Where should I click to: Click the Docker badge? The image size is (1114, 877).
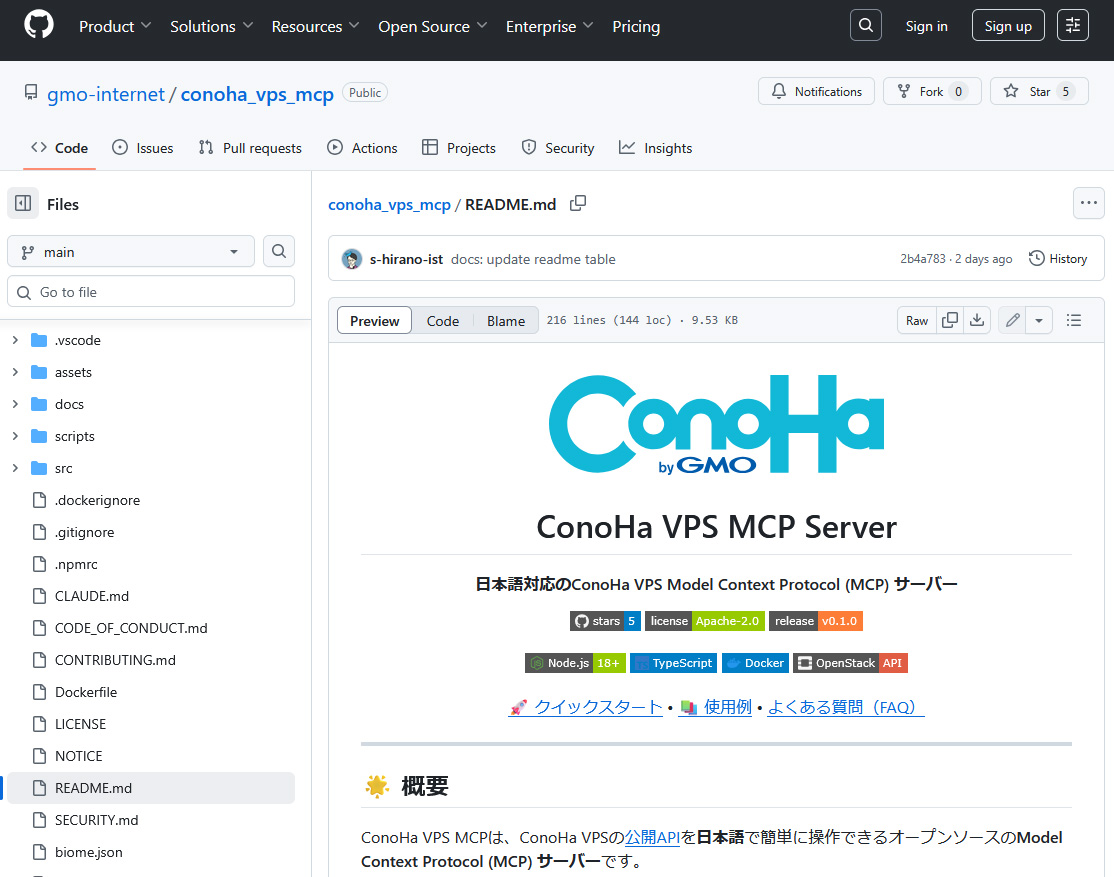pyautogui.click(x=755, y=663)
